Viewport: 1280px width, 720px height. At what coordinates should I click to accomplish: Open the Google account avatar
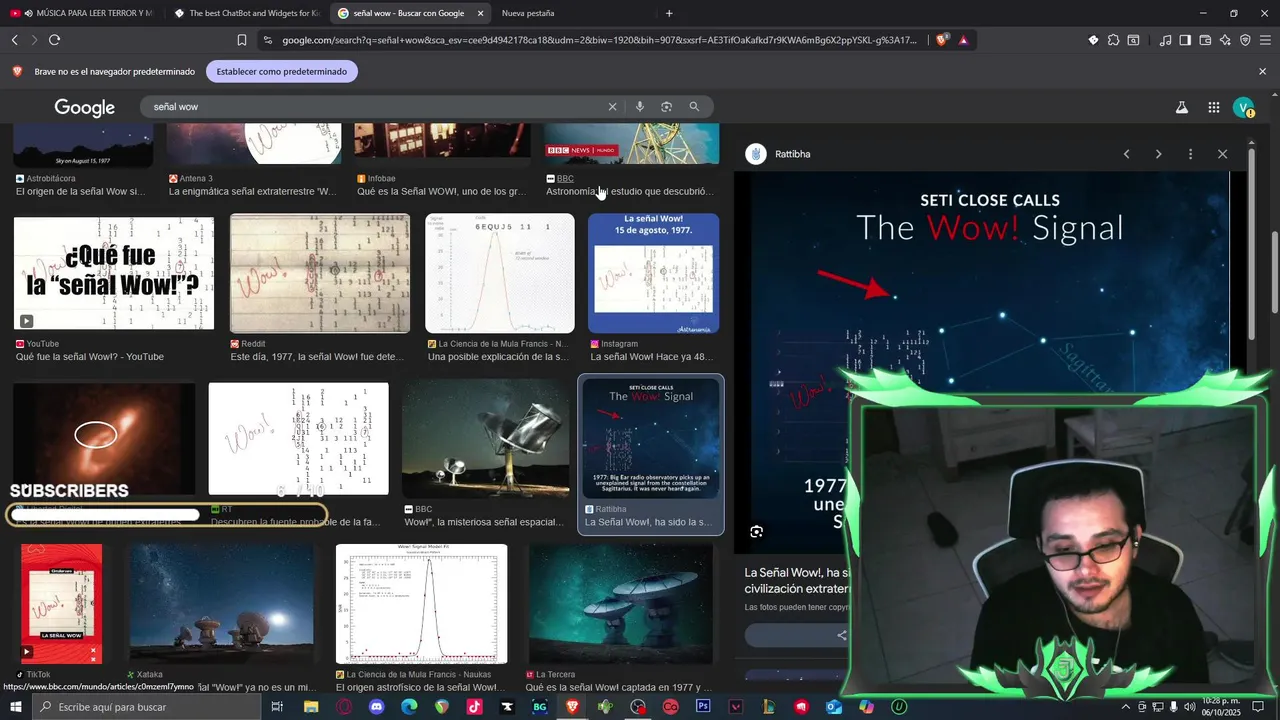(1243, 107)
